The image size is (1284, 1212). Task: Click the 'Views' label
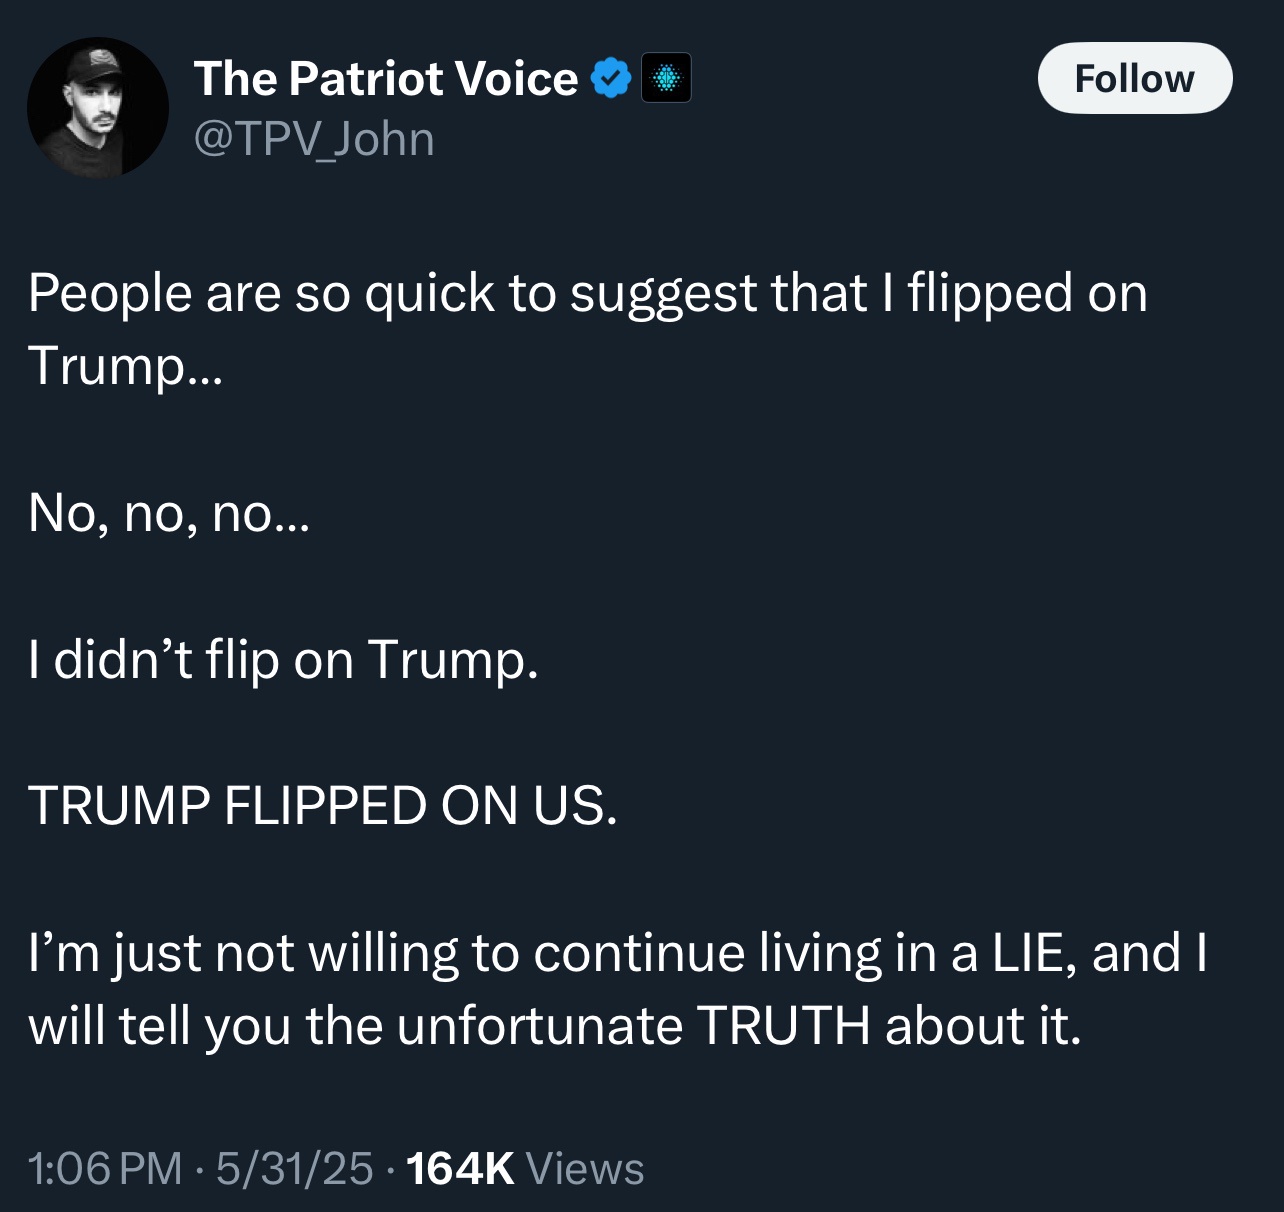click(584, 1168)
